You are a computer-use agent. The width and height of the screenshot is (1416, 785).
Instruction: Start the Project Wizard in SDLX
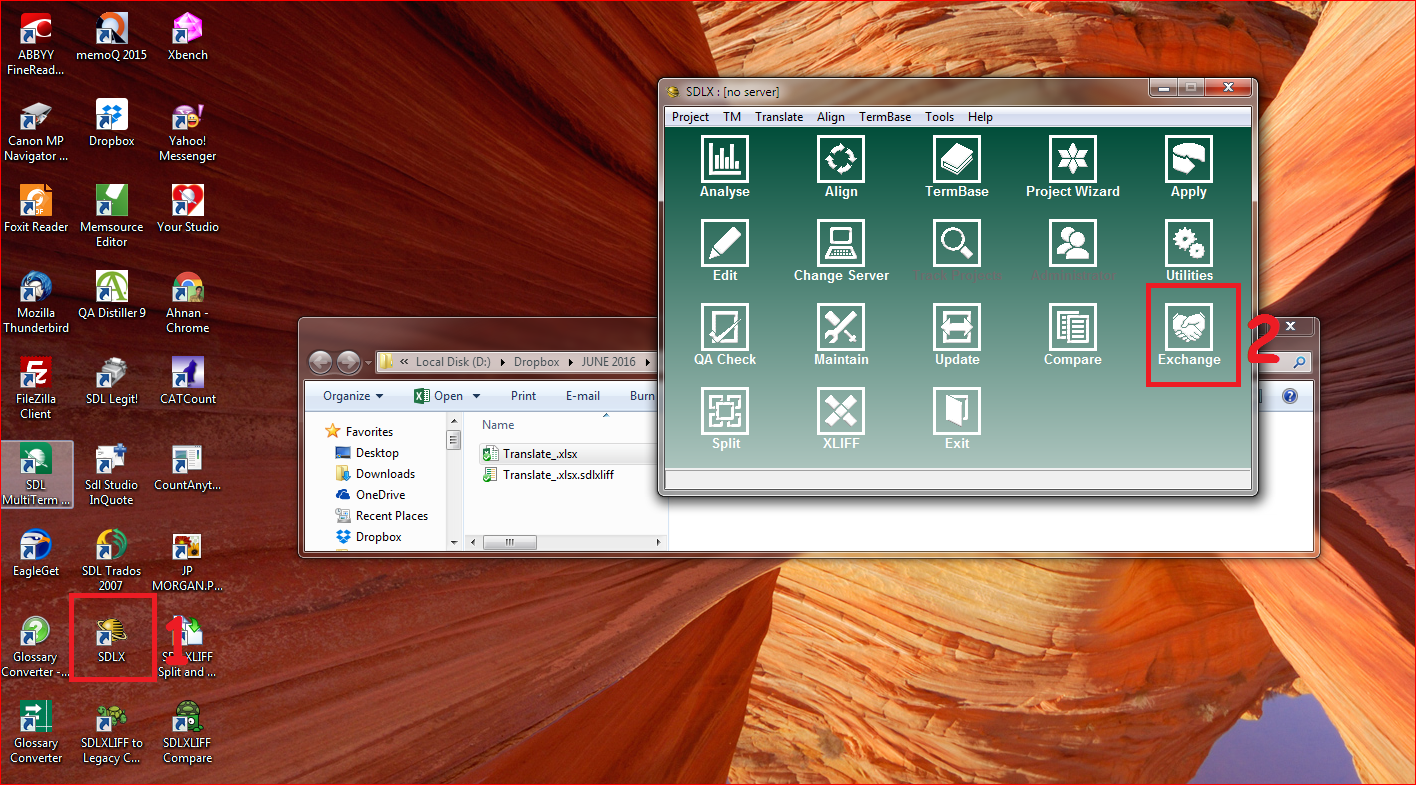pos(1073,167)
